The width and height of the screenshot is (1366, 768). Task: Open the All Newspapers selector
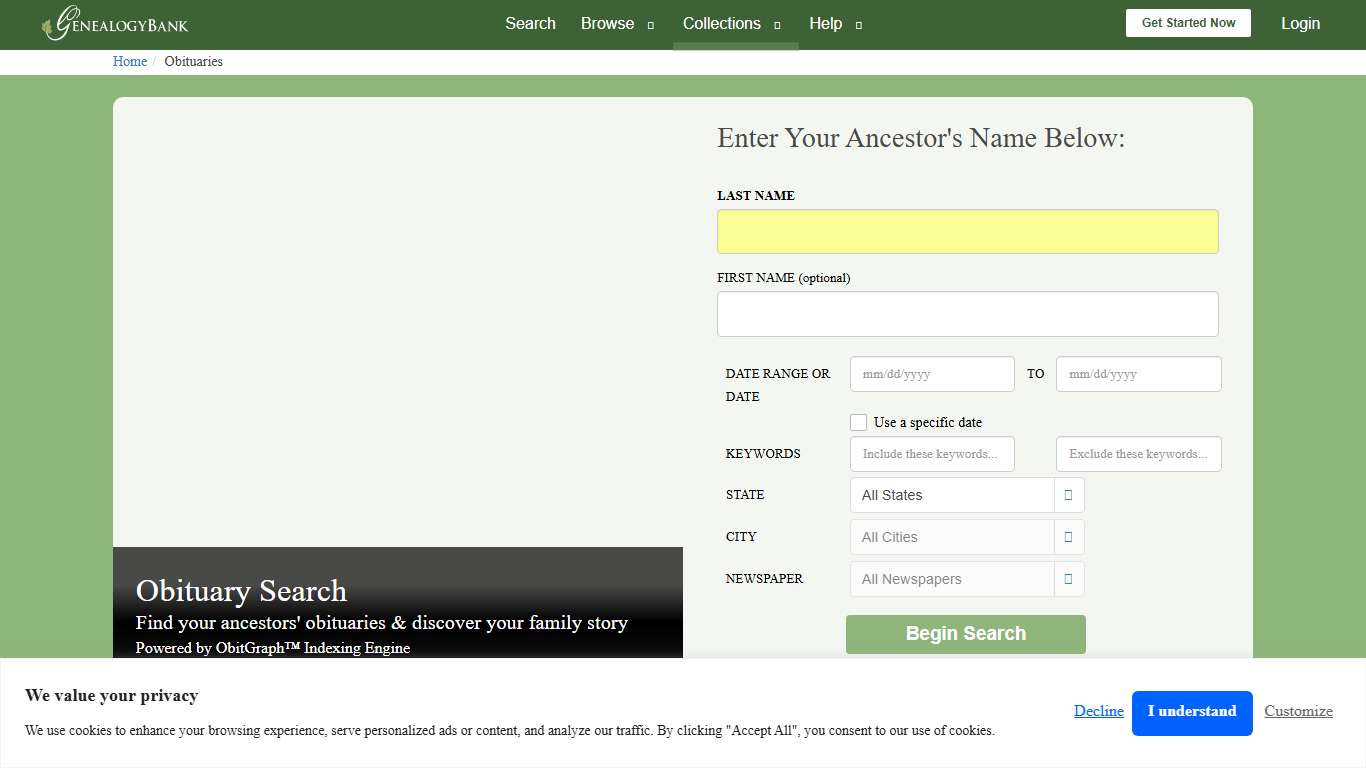pos(950,579)
